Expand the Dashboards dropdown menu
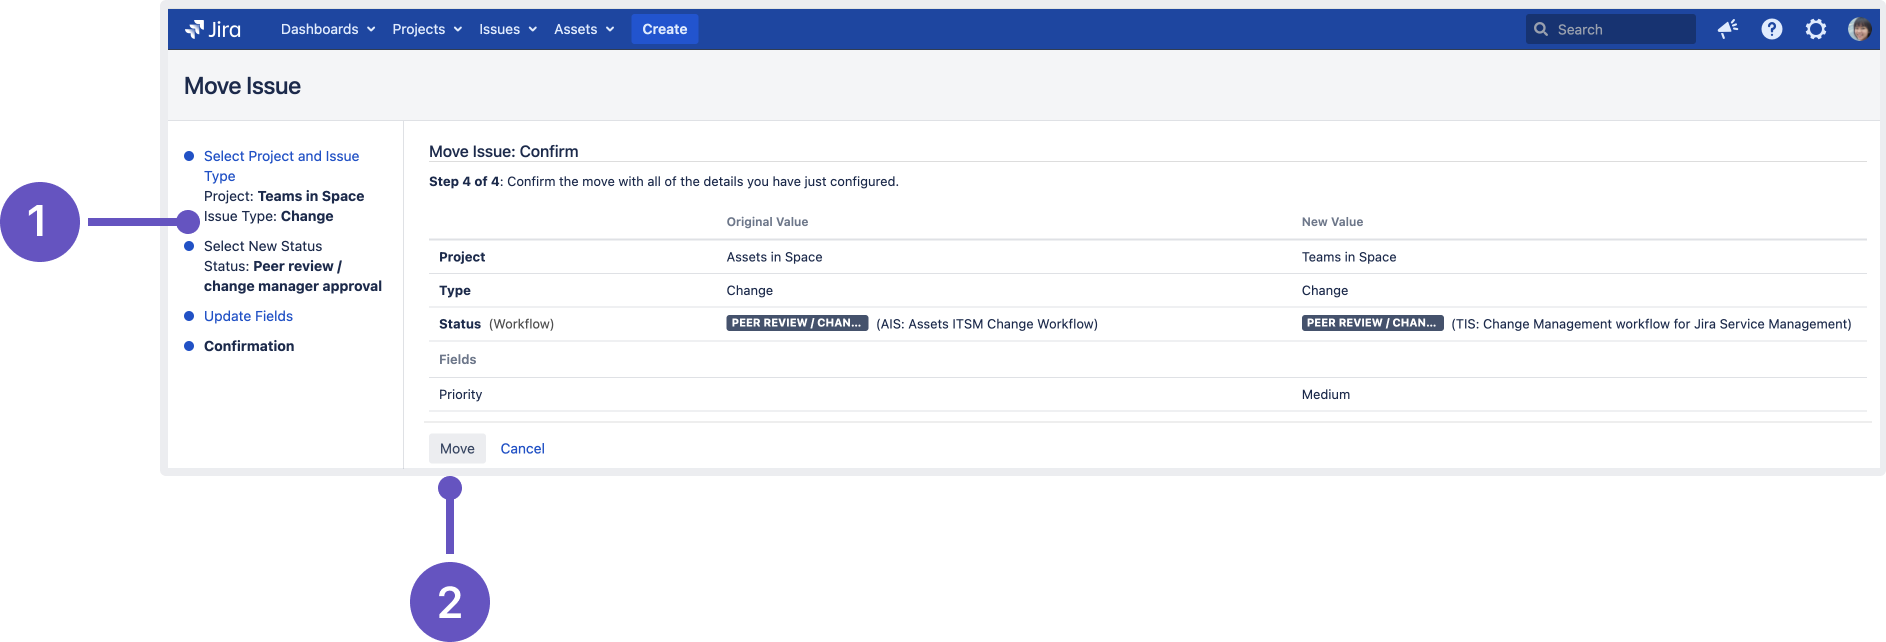Screen dimensions: 1886x642 tap(327, 29)
